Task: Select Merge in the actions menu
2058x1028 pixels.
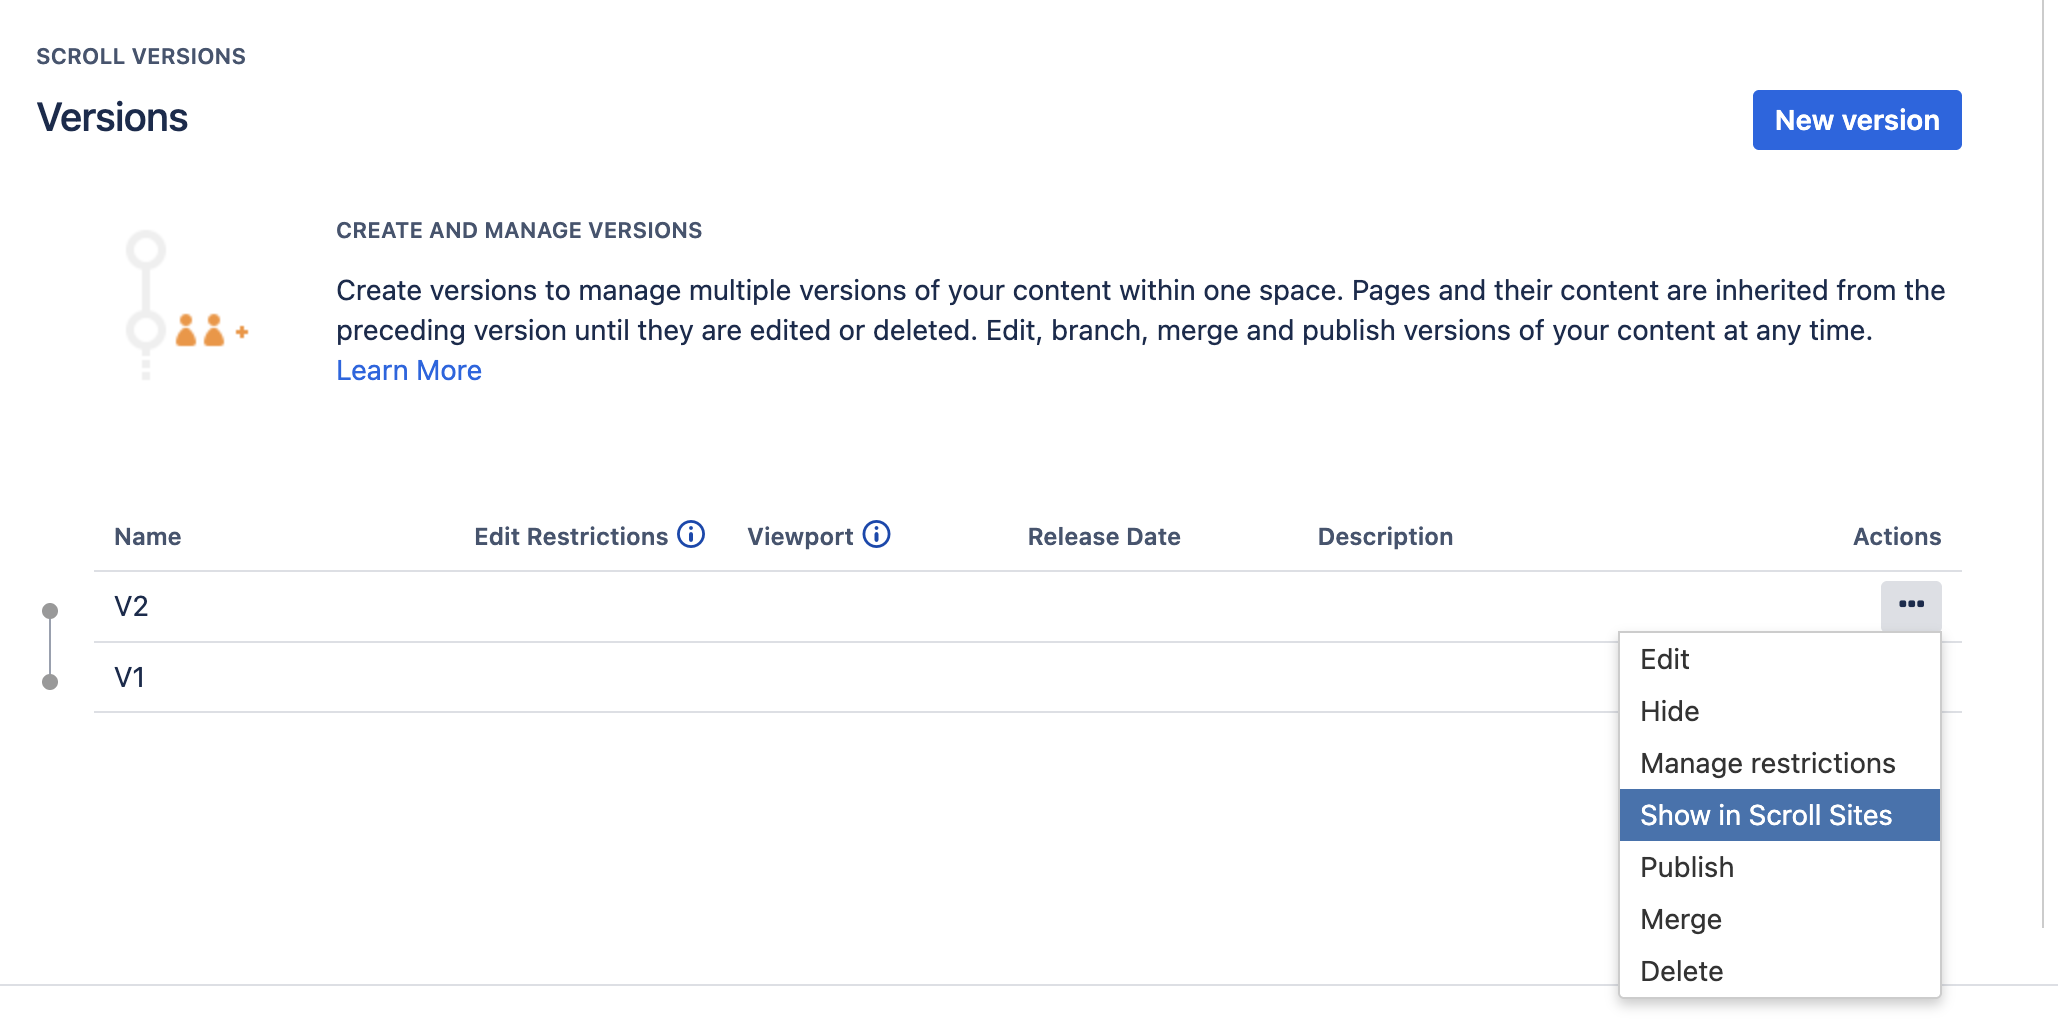Action: coord(1681,920)
